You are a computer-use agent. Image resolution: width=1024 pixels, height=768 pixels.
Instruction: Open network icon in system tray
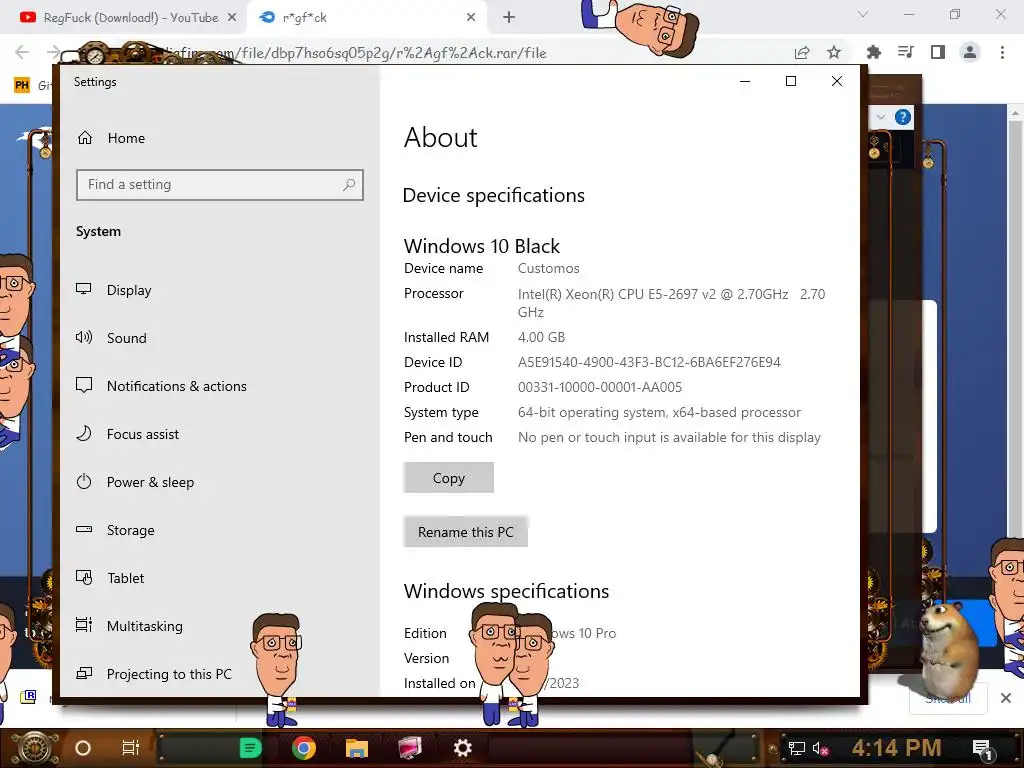click(797, 748)
